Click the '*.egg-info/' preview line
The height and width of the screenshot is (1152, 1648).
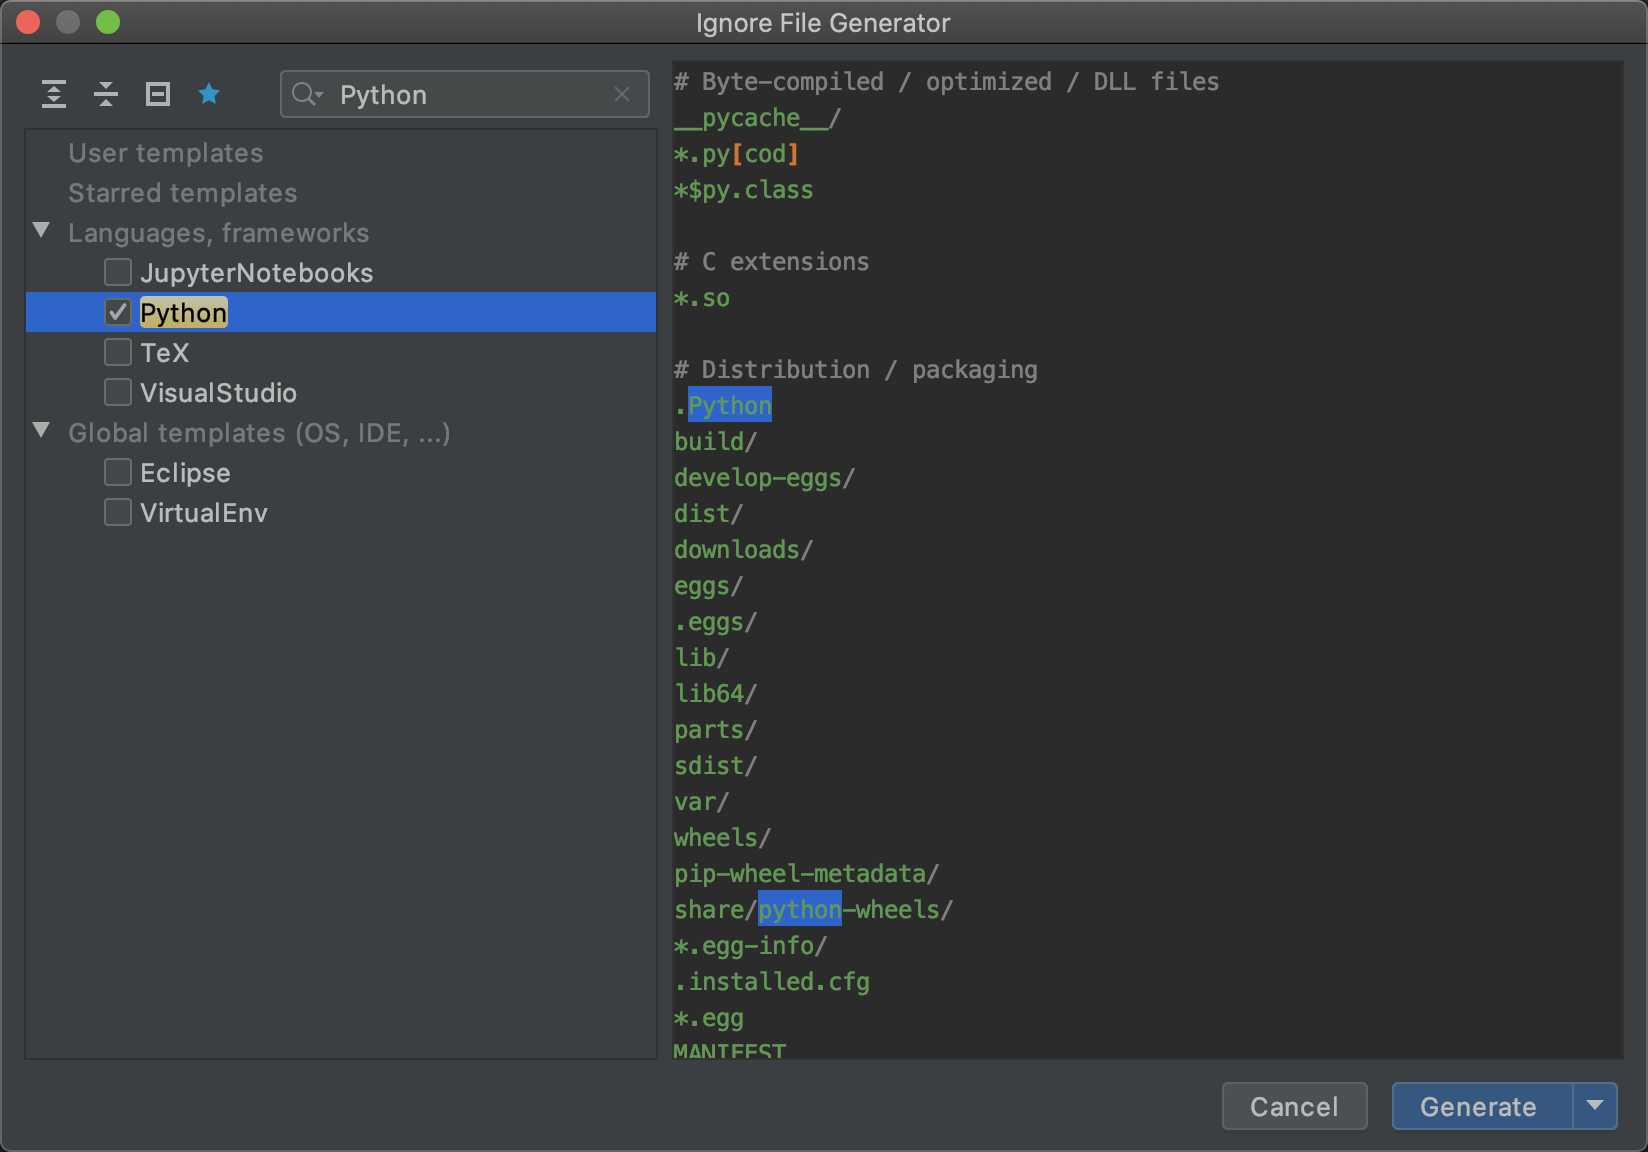(x=750, y=946)
